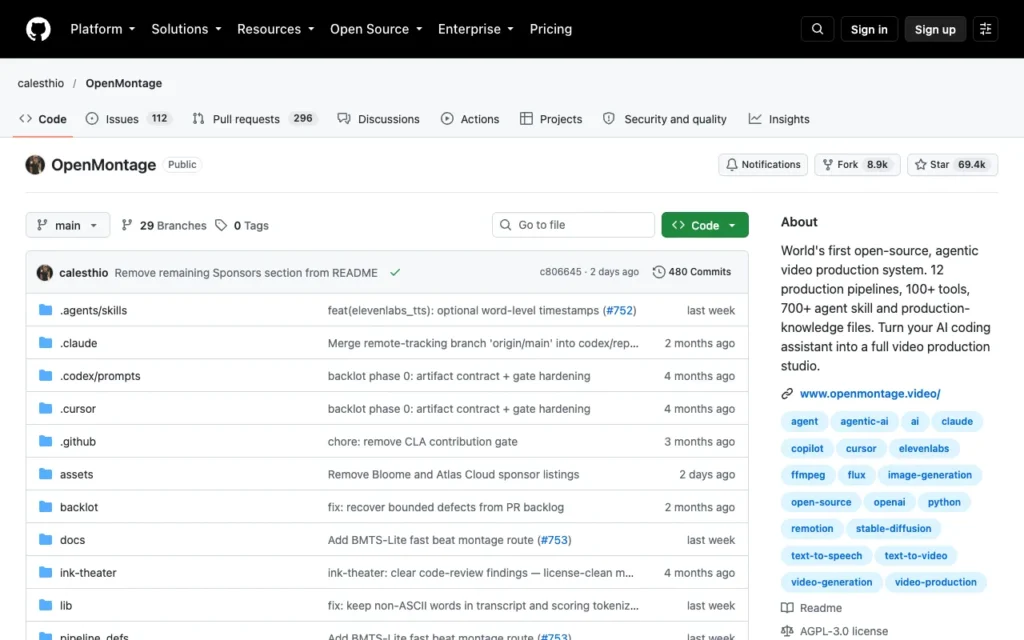
Task: Click the scales icon beside AGPL-3.0 license
Action: tap(788, 632)
